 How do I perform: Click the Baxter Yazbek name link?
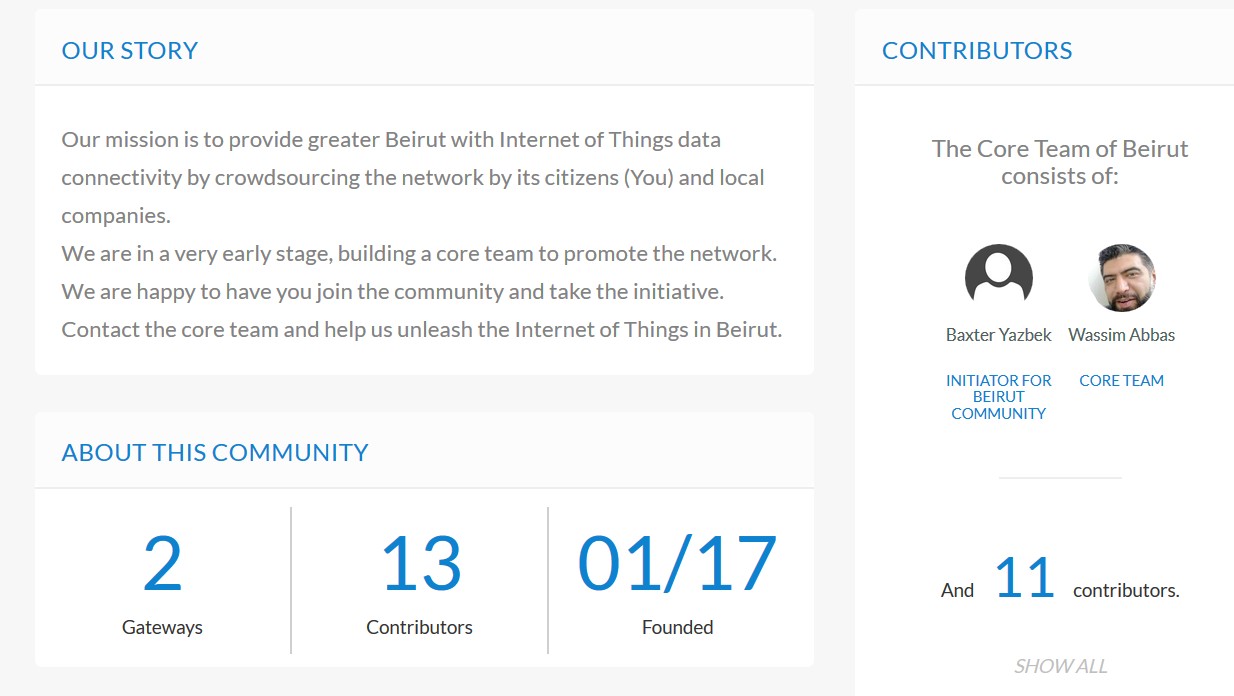(998, 335)
